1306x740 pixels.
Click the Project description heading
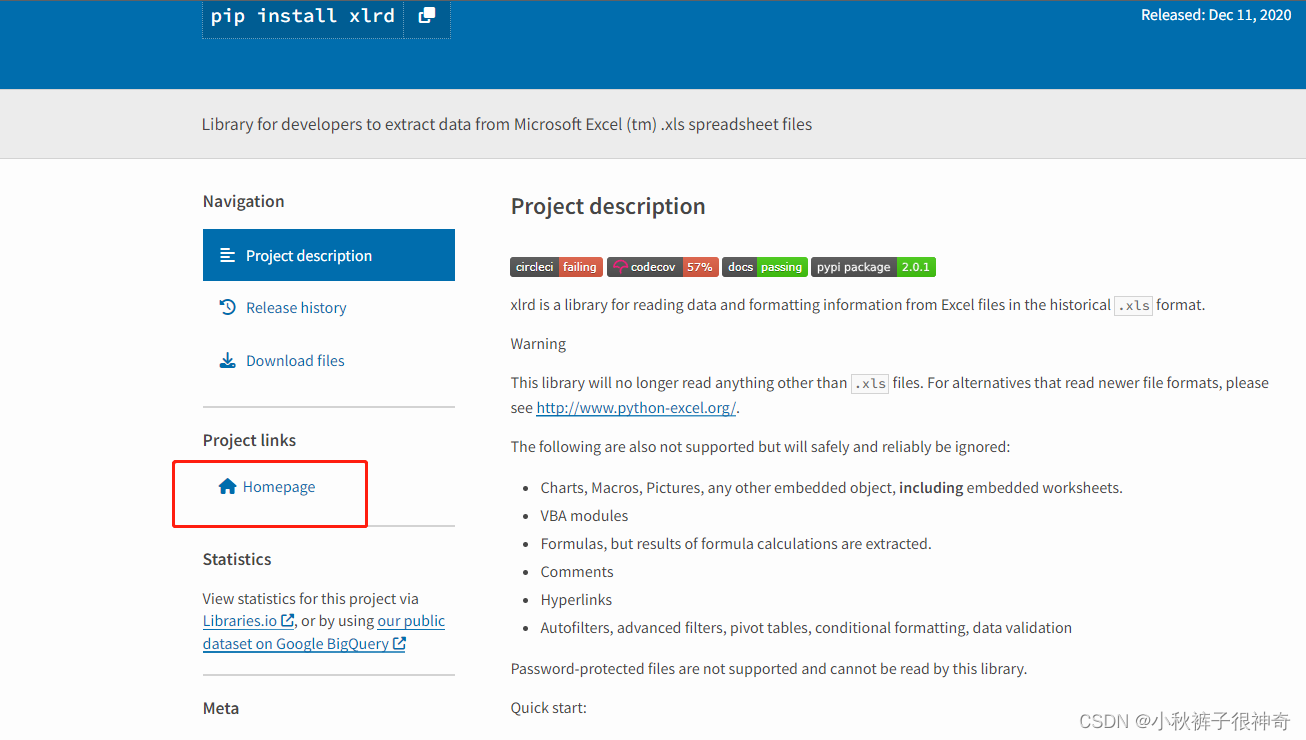(608, 206)
